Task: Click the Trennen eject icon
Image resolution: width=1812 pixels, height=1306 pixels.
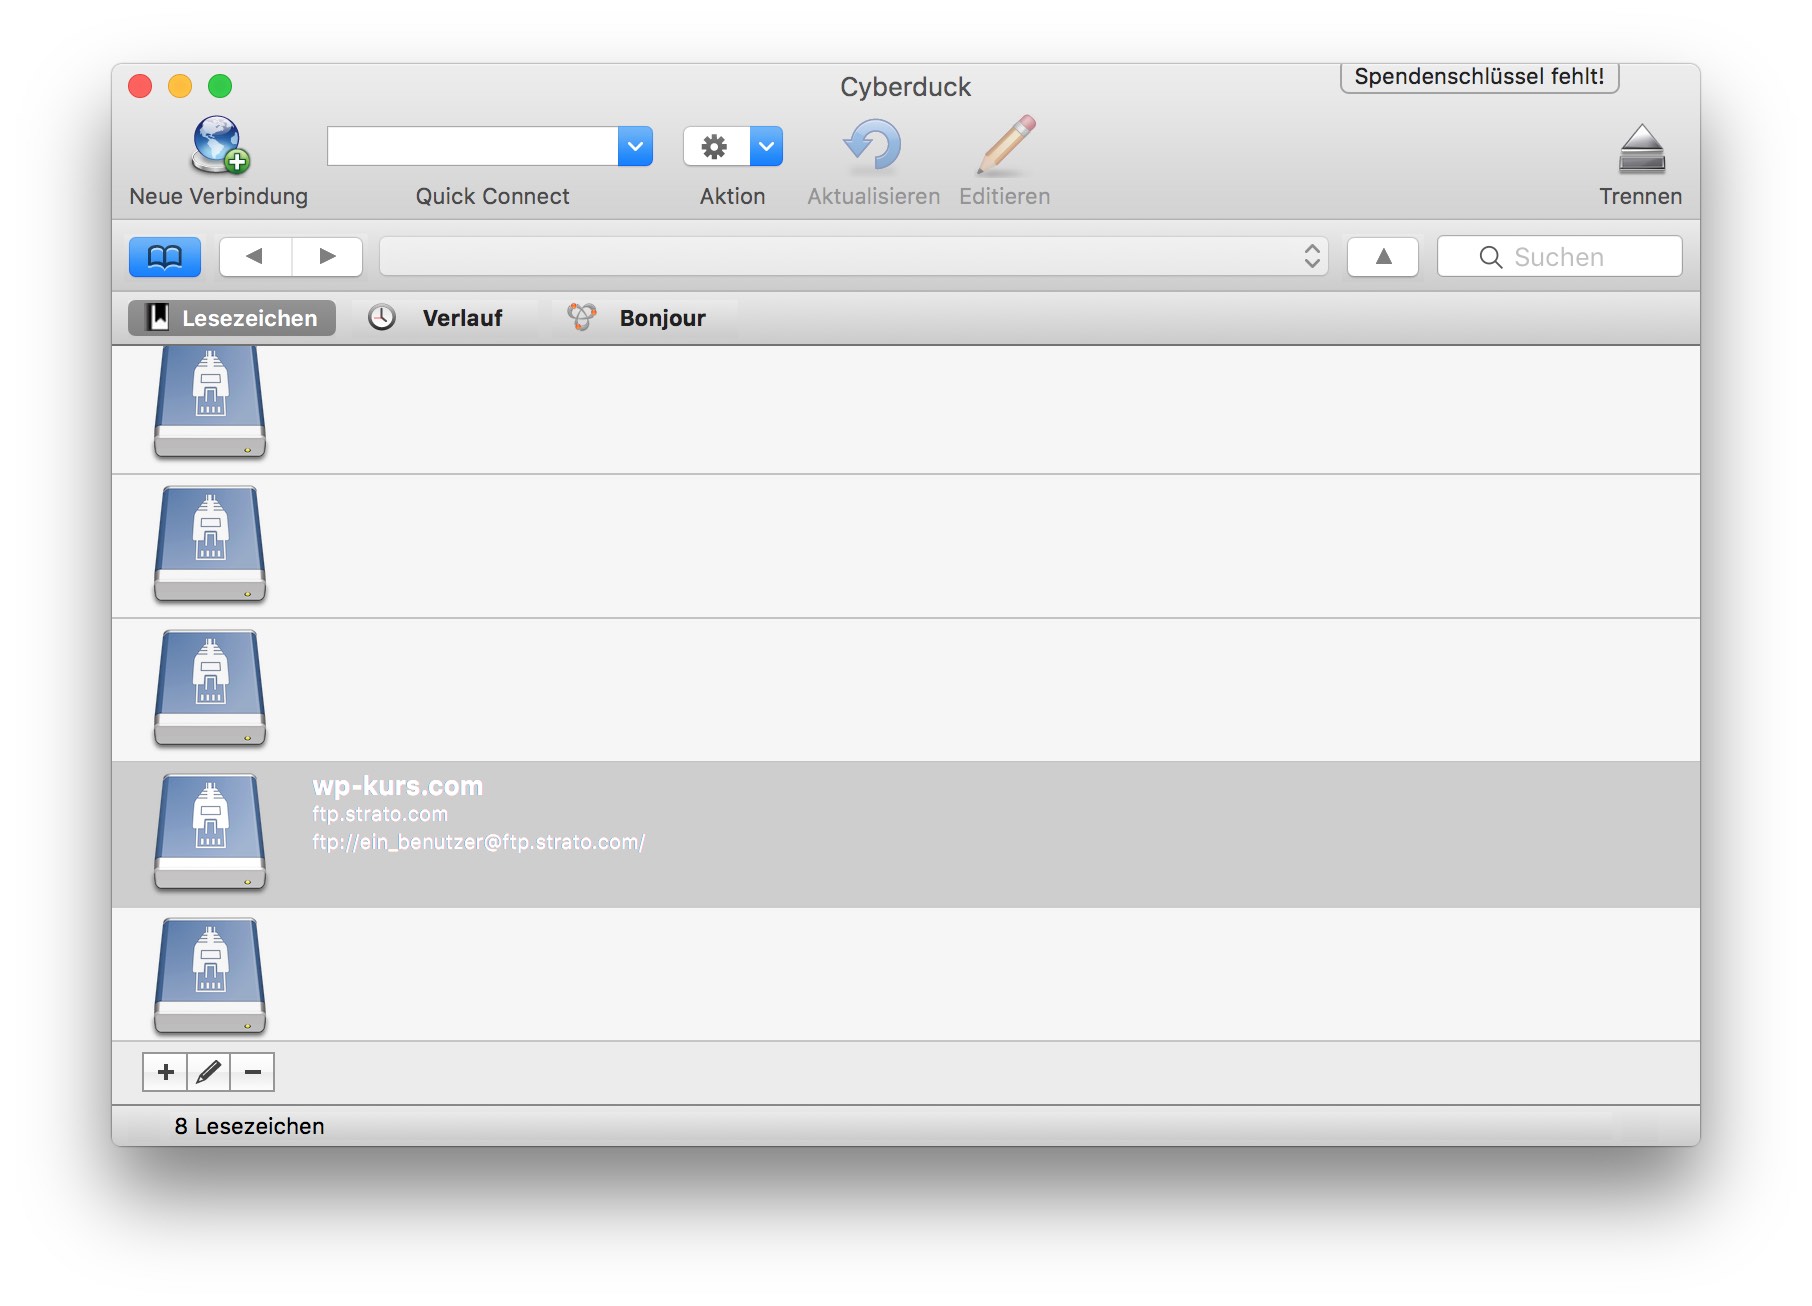Action: (x=1640, y=149)
